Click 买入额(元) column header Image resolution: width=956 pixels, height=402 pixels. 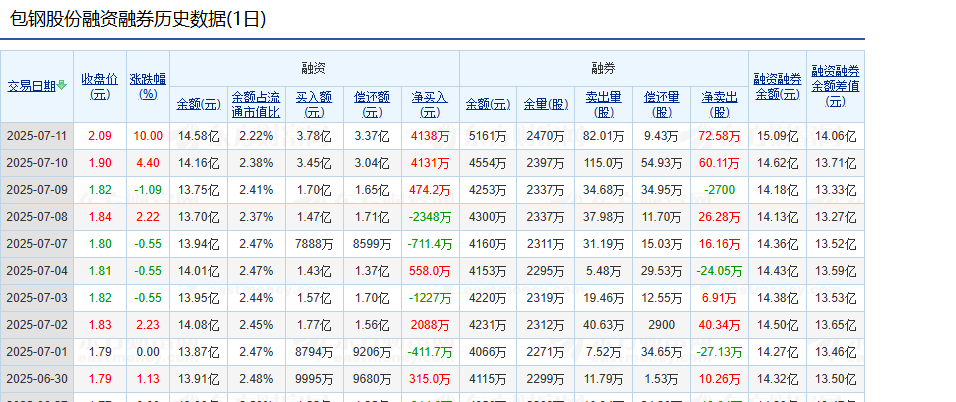pyautogui.click(x=314, y=104)
